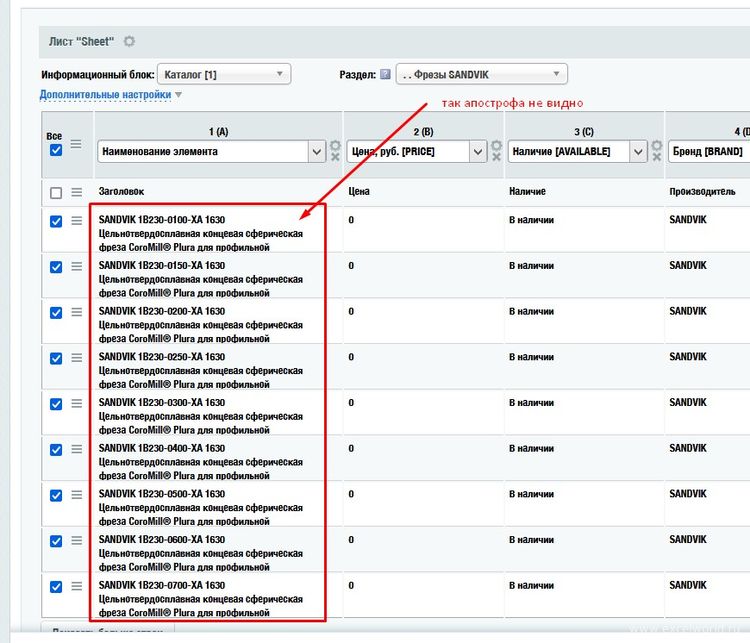
Task: Open row menu for 1B230-0250-XA 1630
Action: coord(77,358)
